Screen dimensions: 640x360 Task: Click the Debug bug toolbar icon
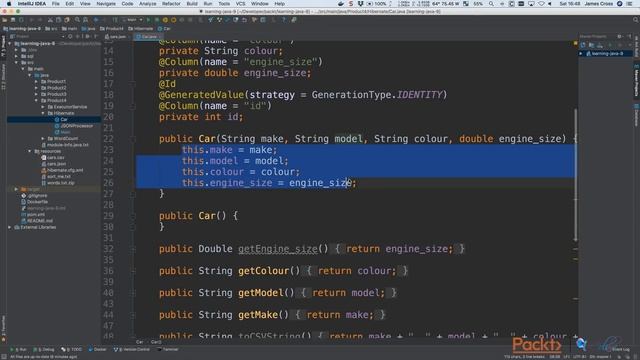pyautogui.click(x=157, y=20)
